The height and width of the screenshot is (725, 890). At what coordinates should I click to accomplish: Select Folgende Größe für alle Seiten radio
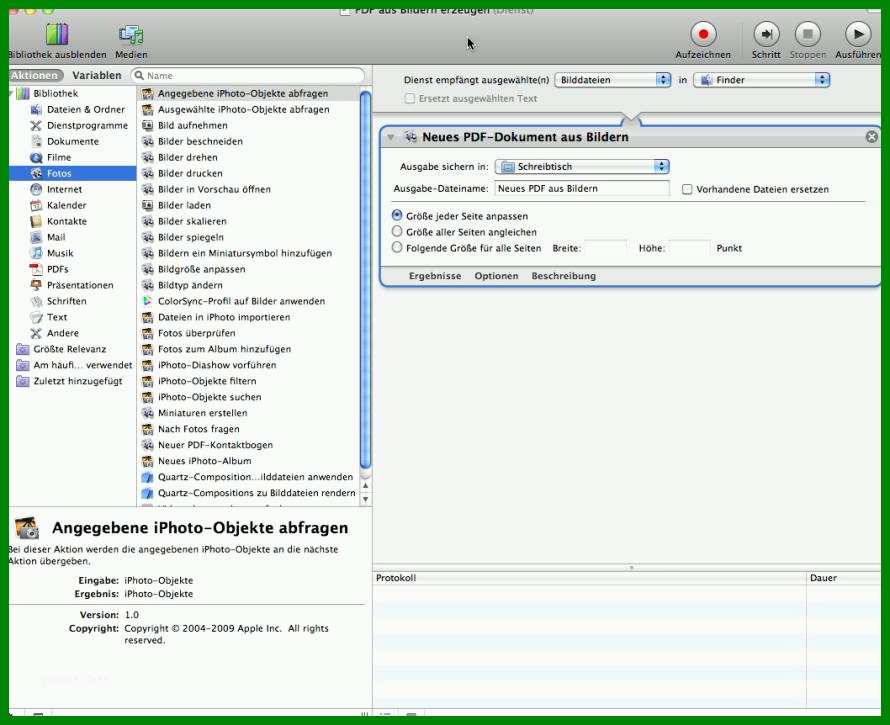point(397,247)
